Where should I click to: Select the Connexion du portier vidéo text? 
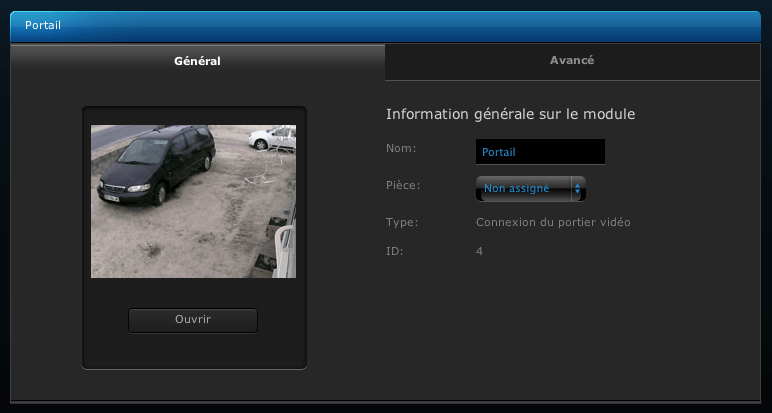point(553,222)
